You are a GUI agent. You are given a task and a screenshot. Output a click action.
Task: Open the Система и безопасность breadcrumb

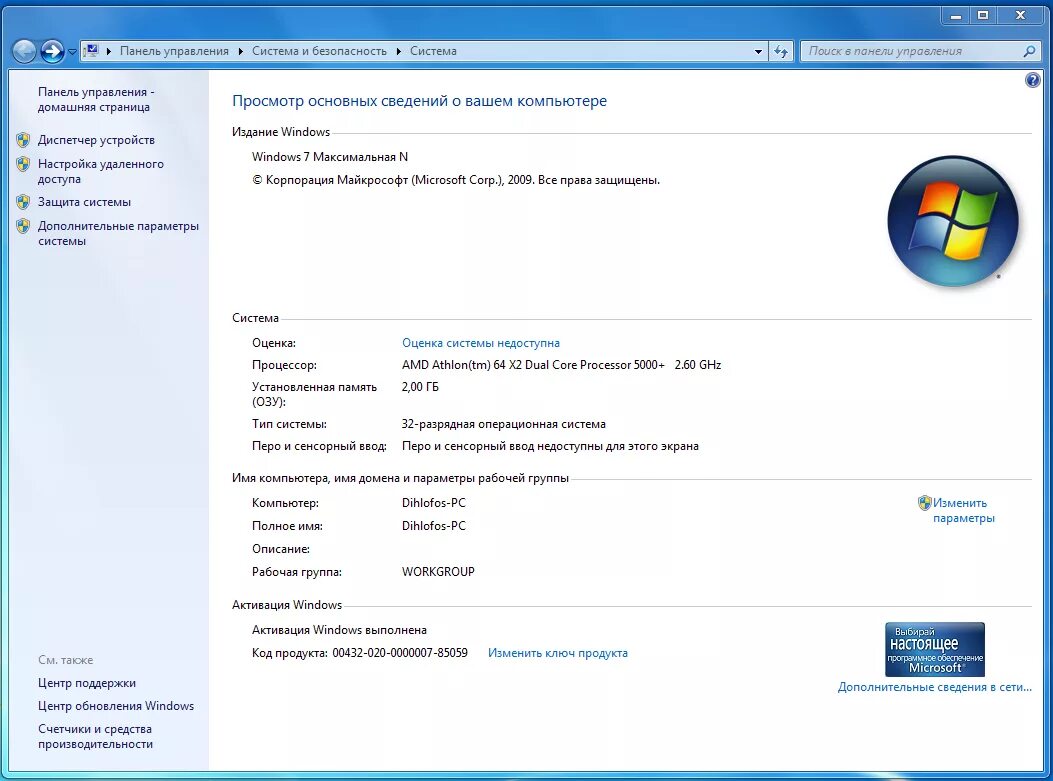[x=319, y=51]
